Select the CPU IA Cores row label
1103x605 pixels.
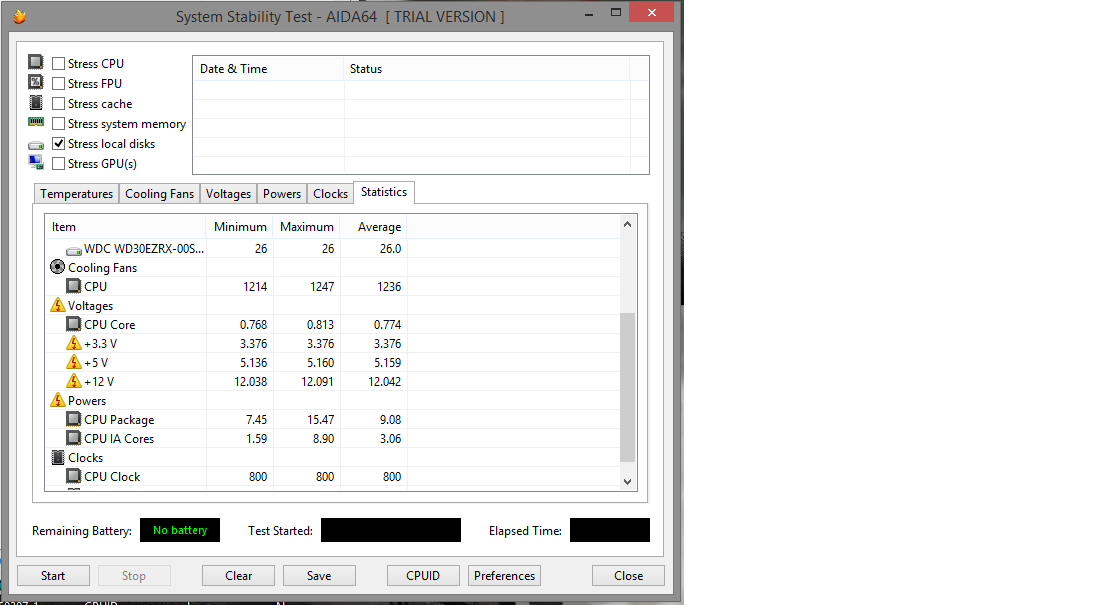[119, 438]
